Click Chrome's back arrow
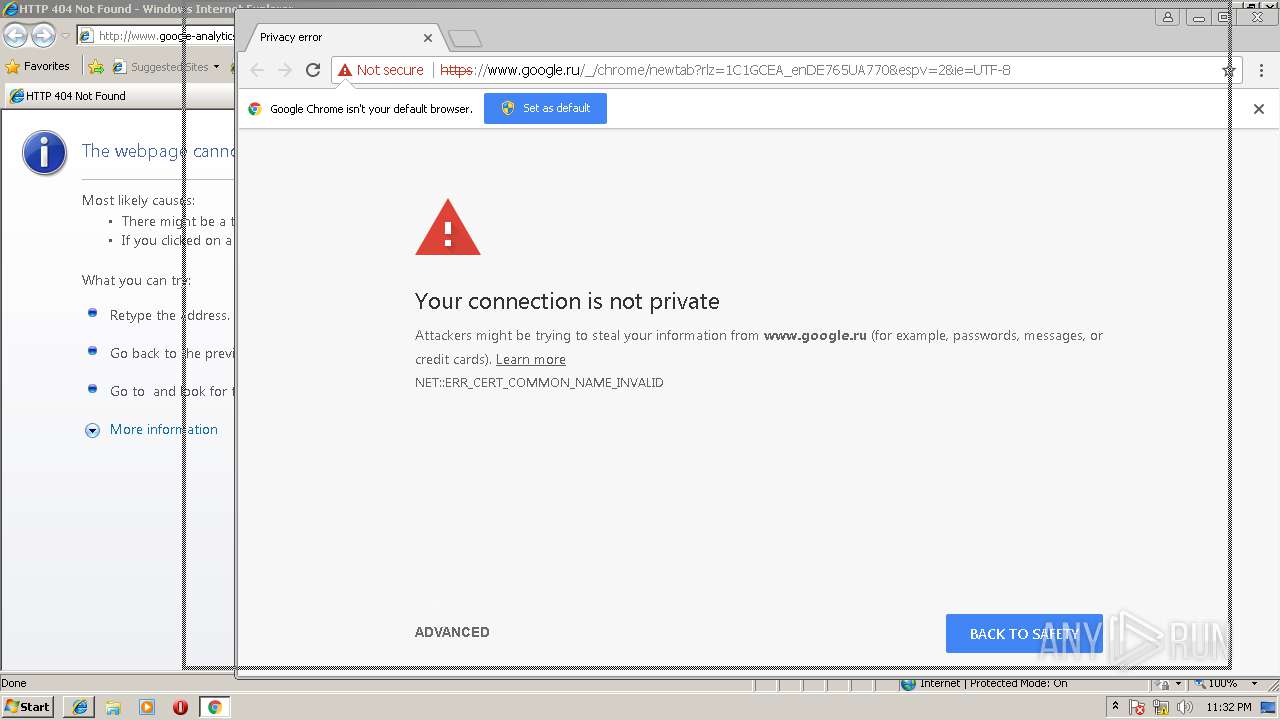Image resolution: width=1280 pixels, height=720 pixels. pyautogui.click(x=257, y=70)
